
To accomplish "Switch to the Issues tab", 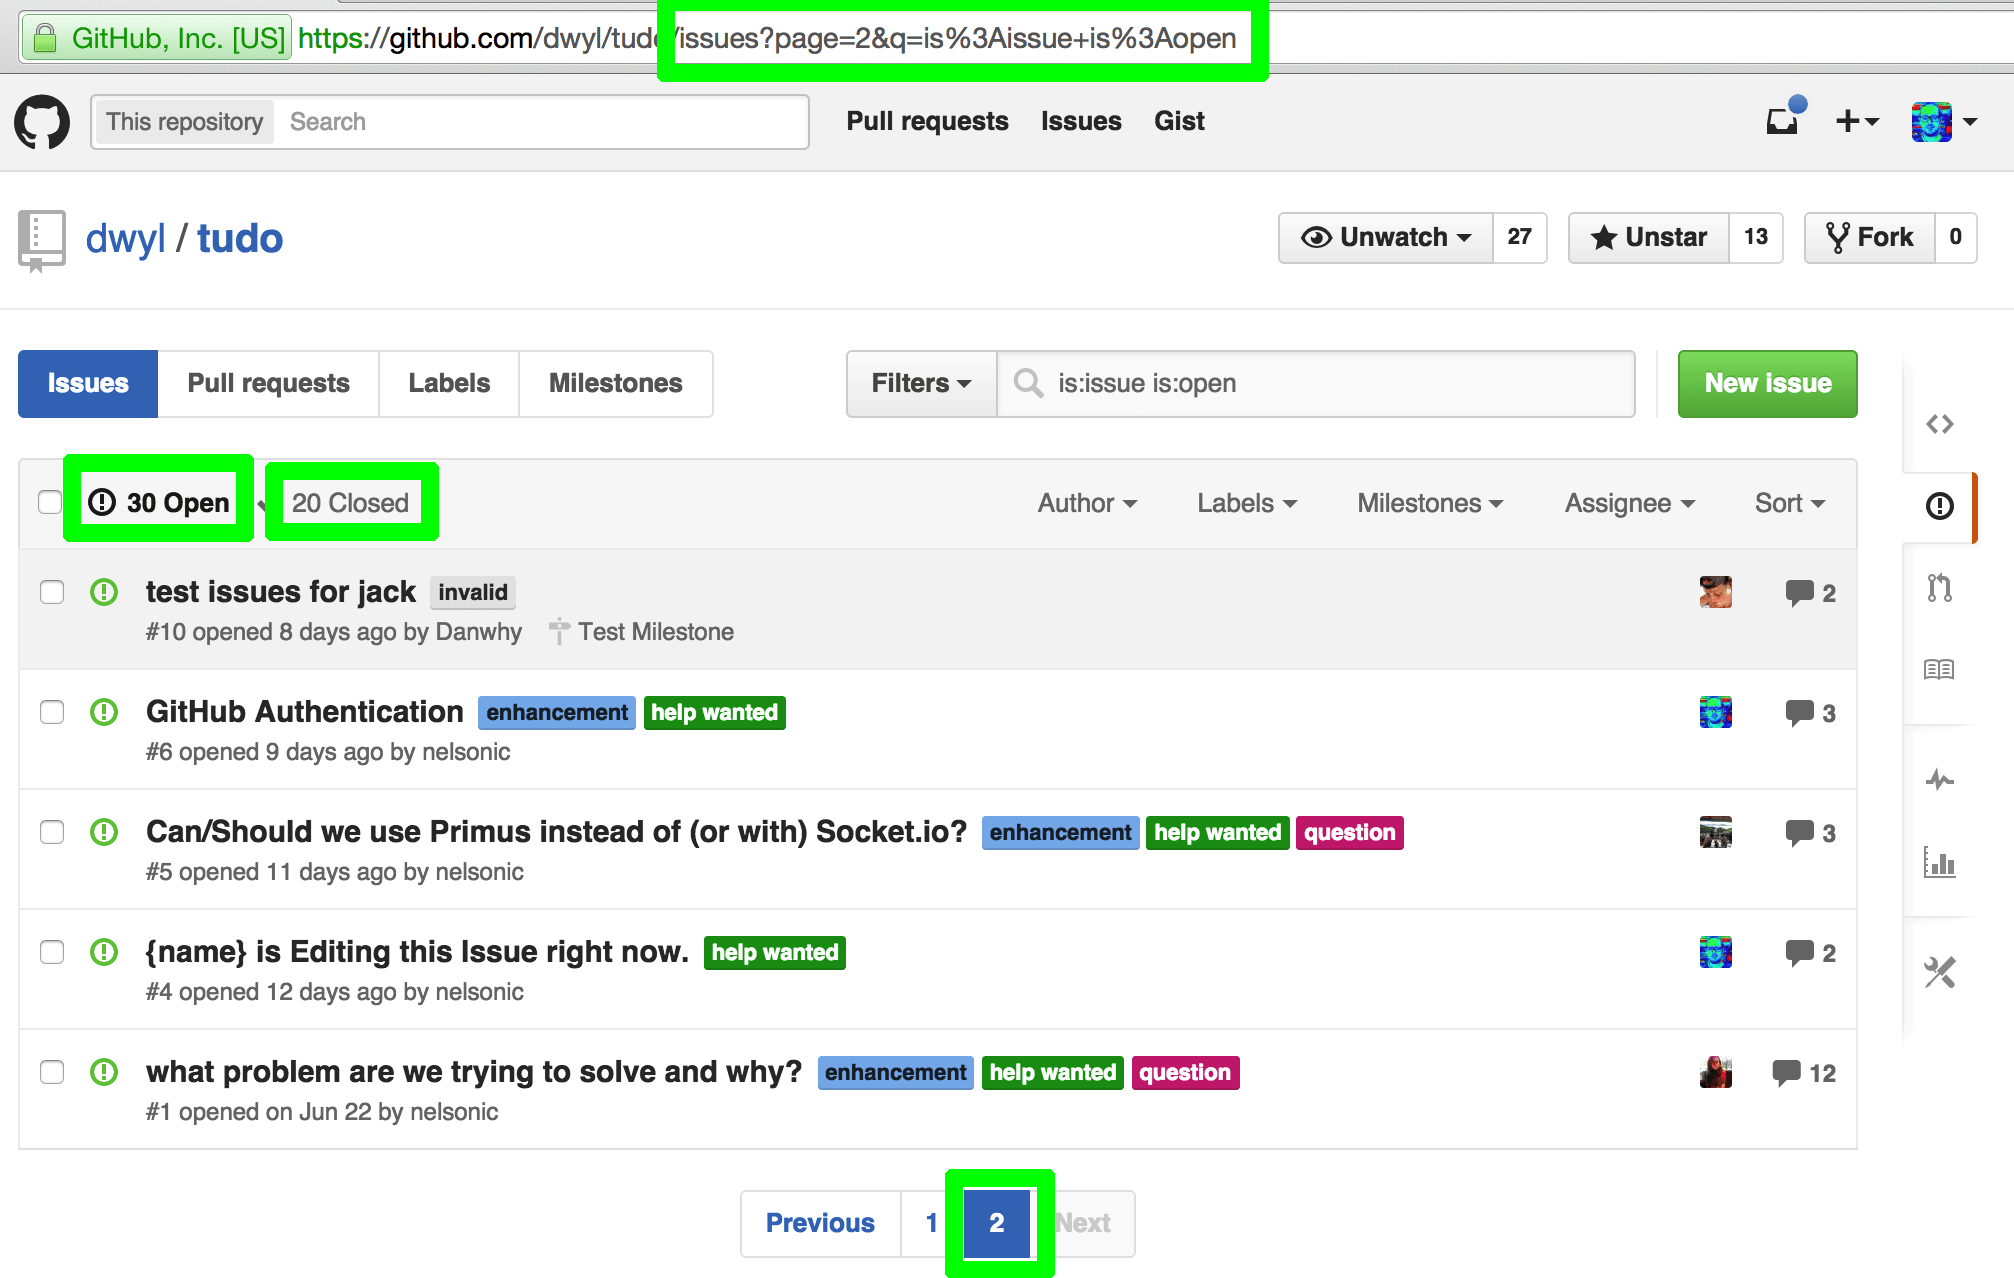I will (88, 383).
